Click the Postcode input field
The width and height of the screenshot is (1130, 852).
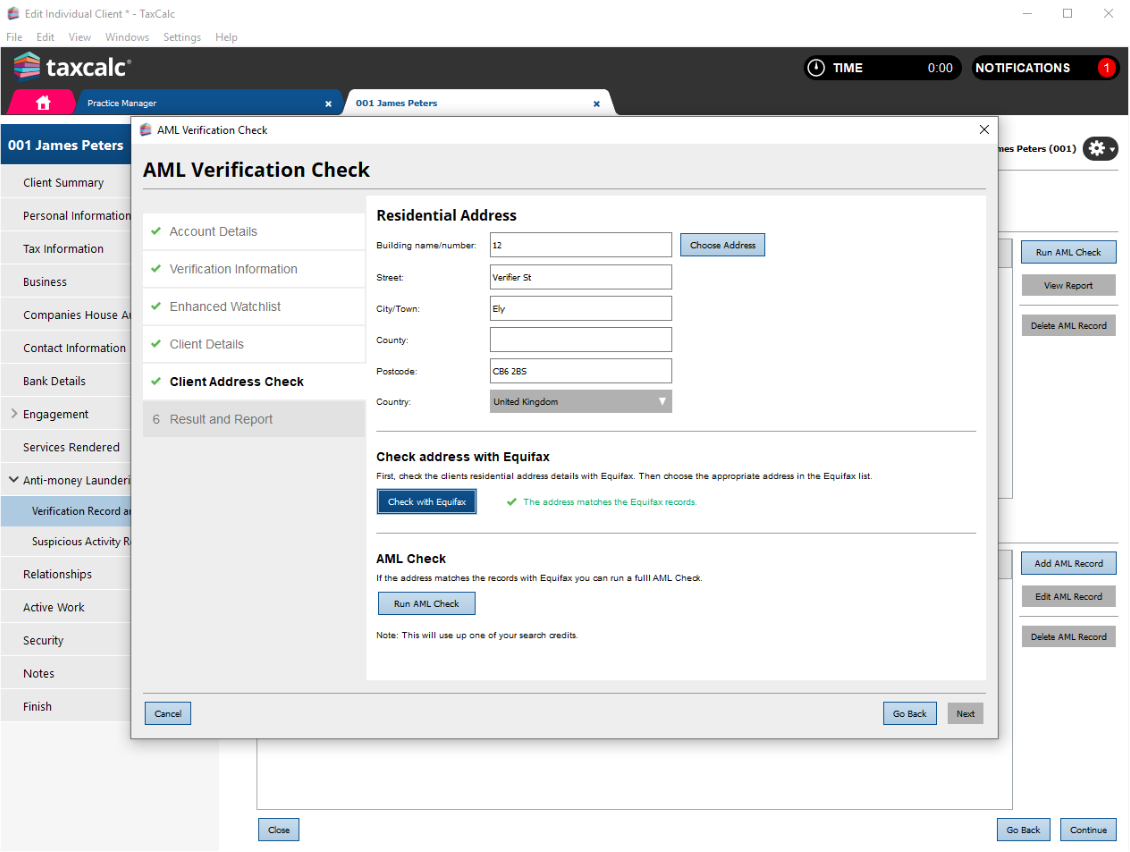[x=580, y=371]
